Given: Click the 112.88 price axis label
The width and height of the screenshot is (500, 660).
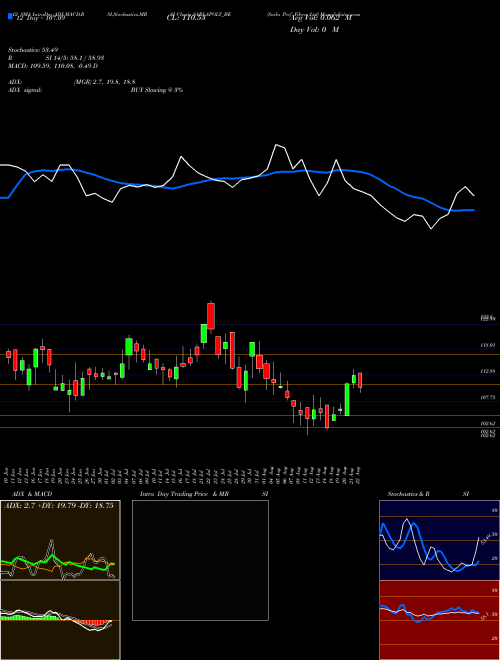Looking at the screenshot, I should [x=489, y=371].
